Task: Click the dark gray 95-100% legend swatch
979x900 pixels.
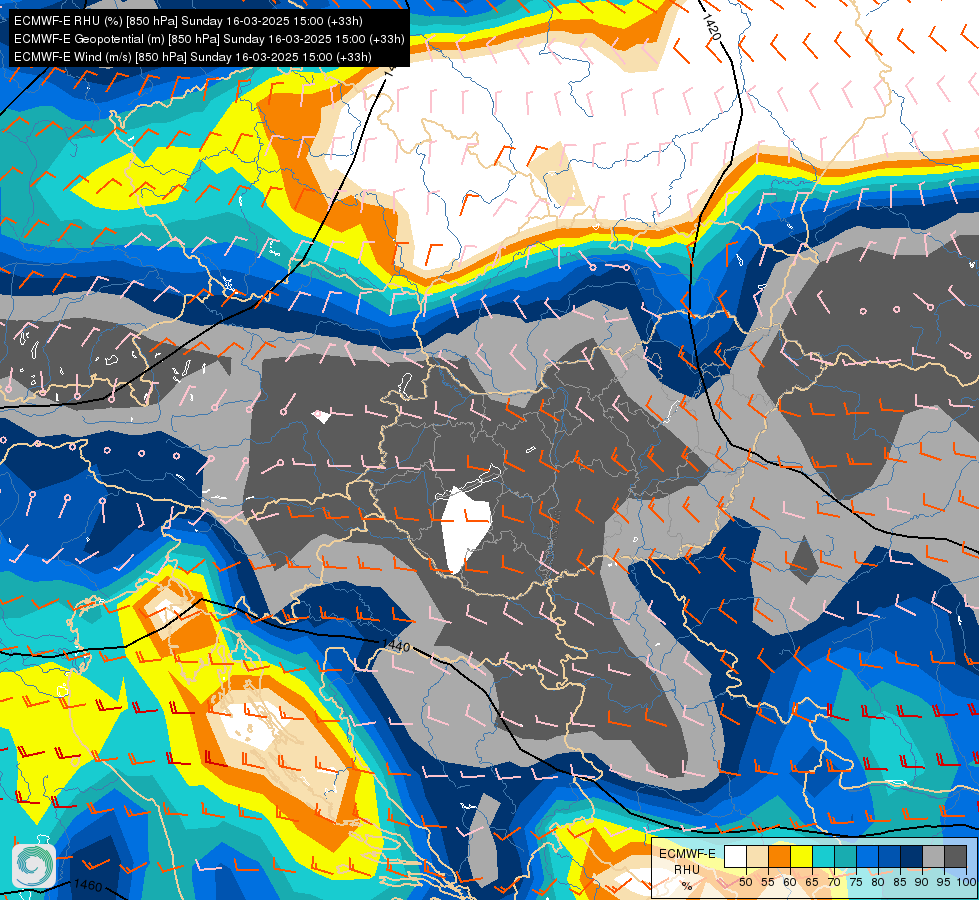Action: tap(955, 856)
